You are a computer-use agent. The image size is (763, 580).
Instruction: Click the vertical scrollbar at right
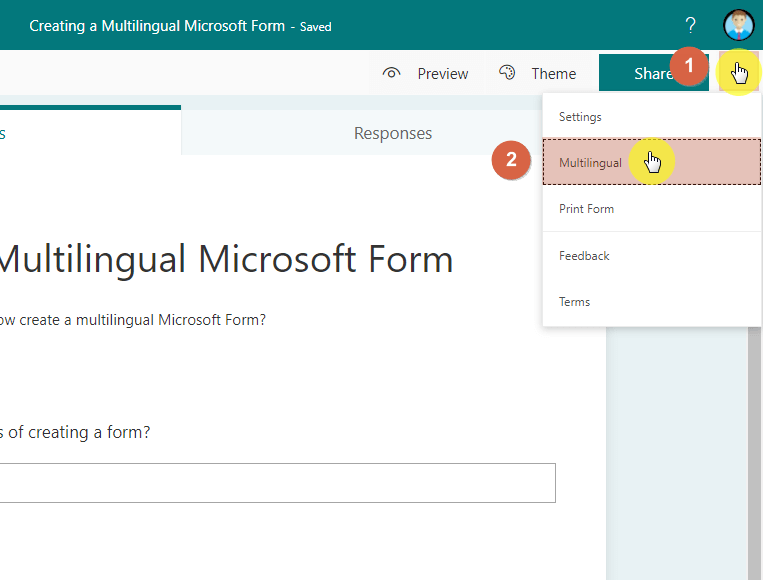pos(754,453)
